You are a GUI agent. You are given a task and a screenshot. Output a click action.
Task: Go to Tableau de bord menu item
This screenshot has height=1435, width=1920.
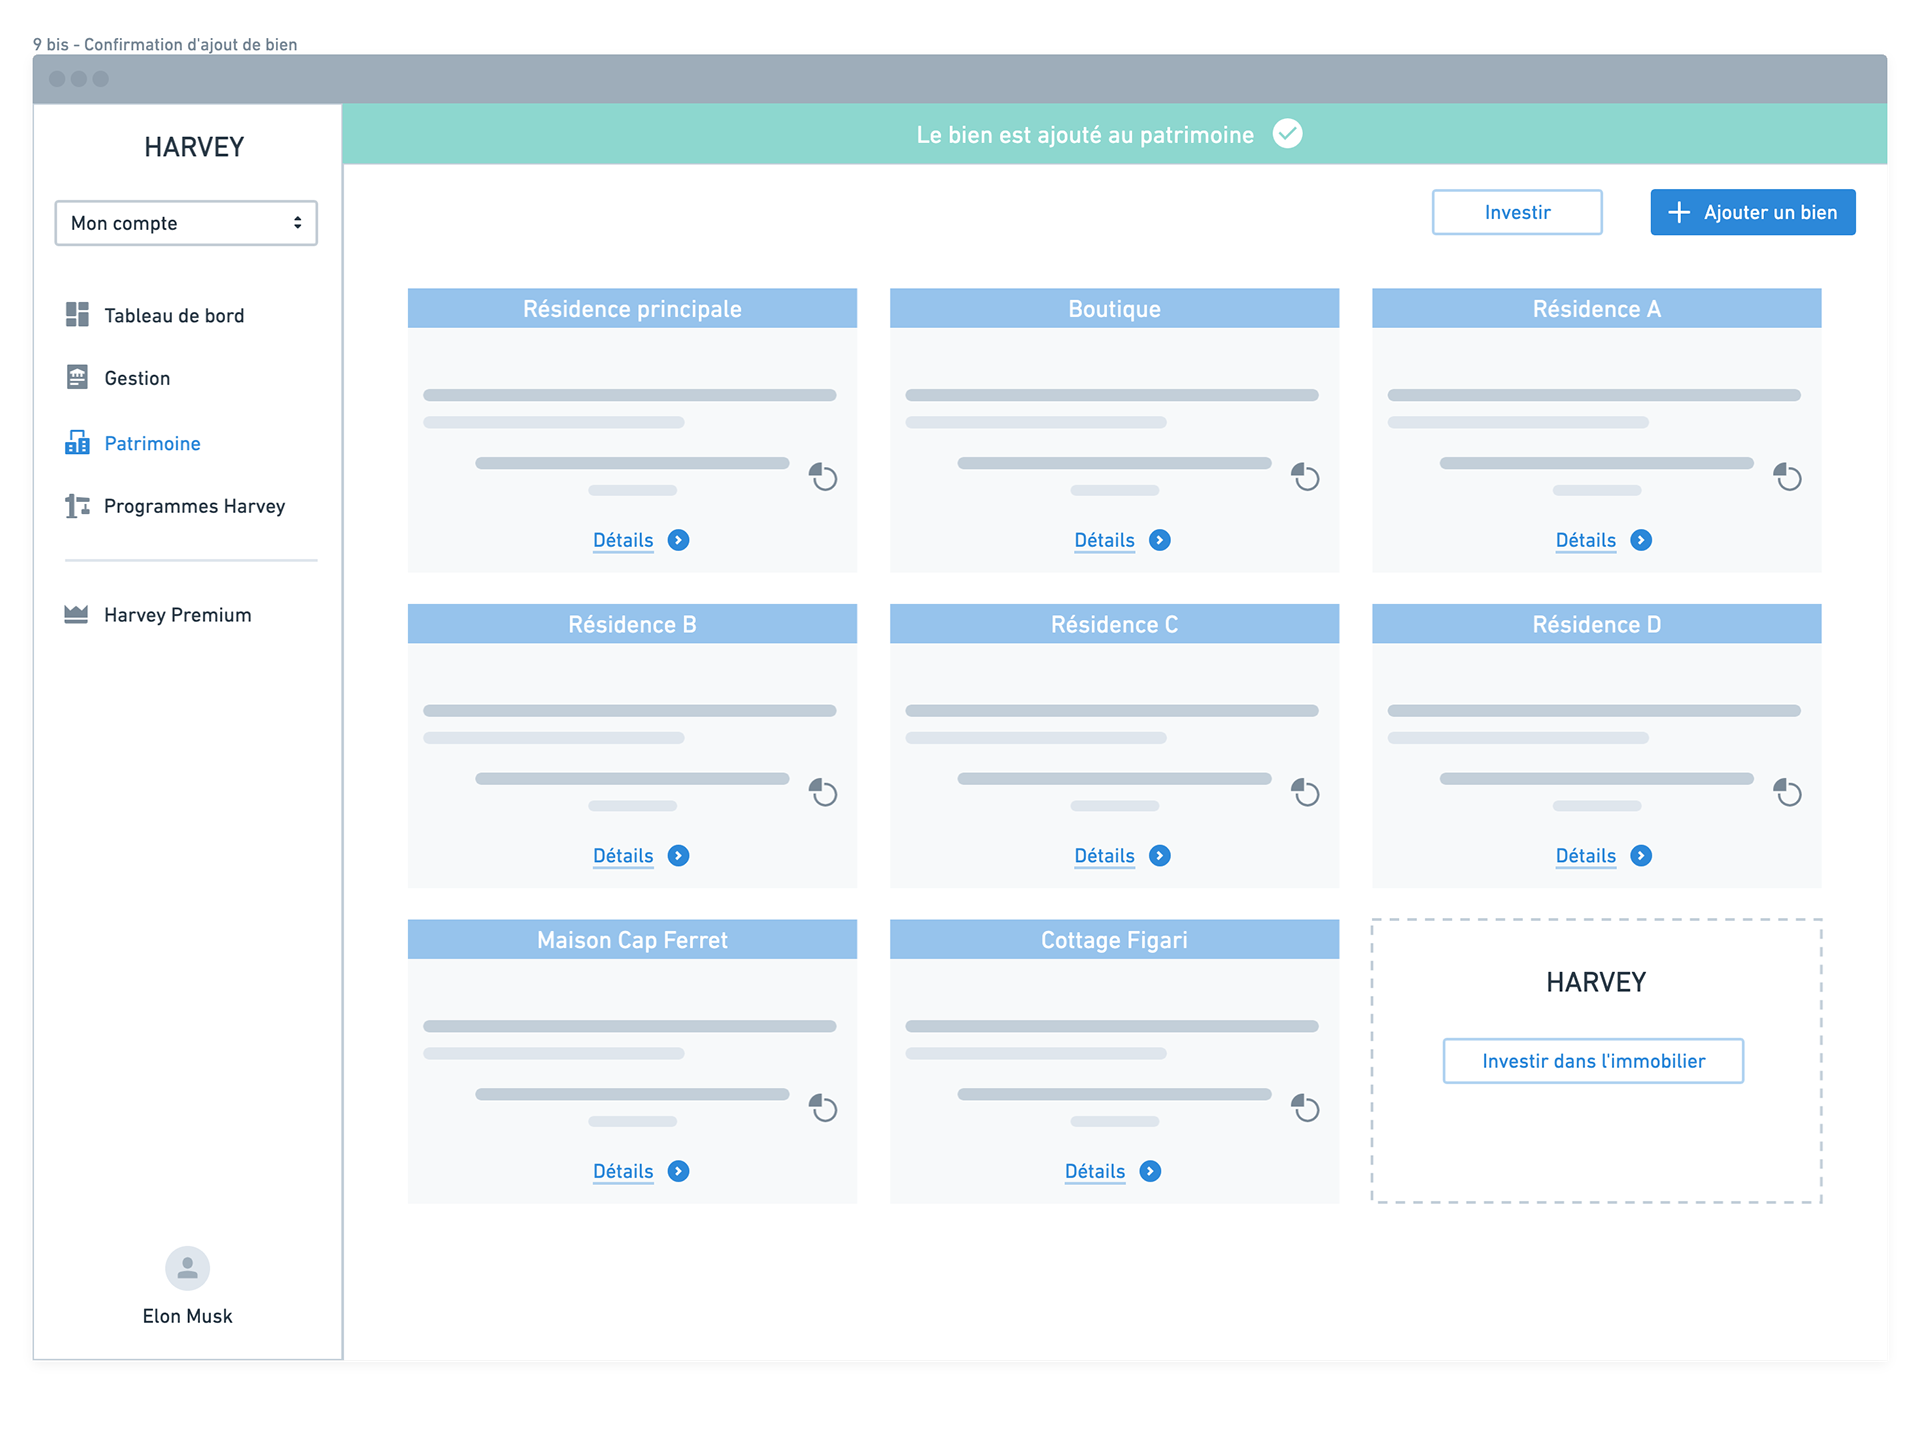click(x=174, y=315)
